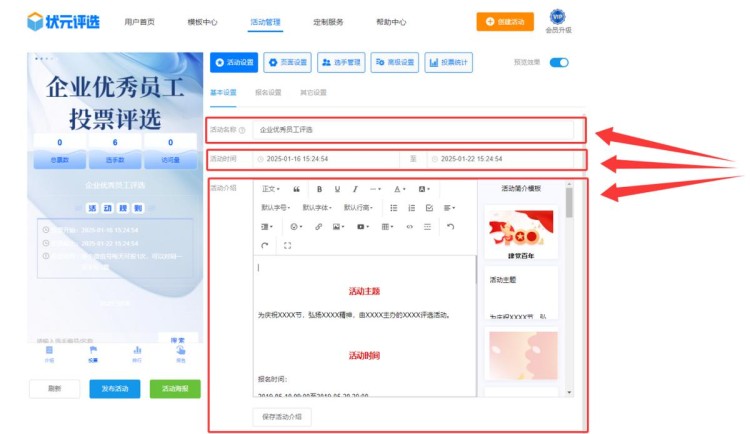750x434 pixels.
Task: Toggle fullscreen editor mode icon
Action: (288, 245)
